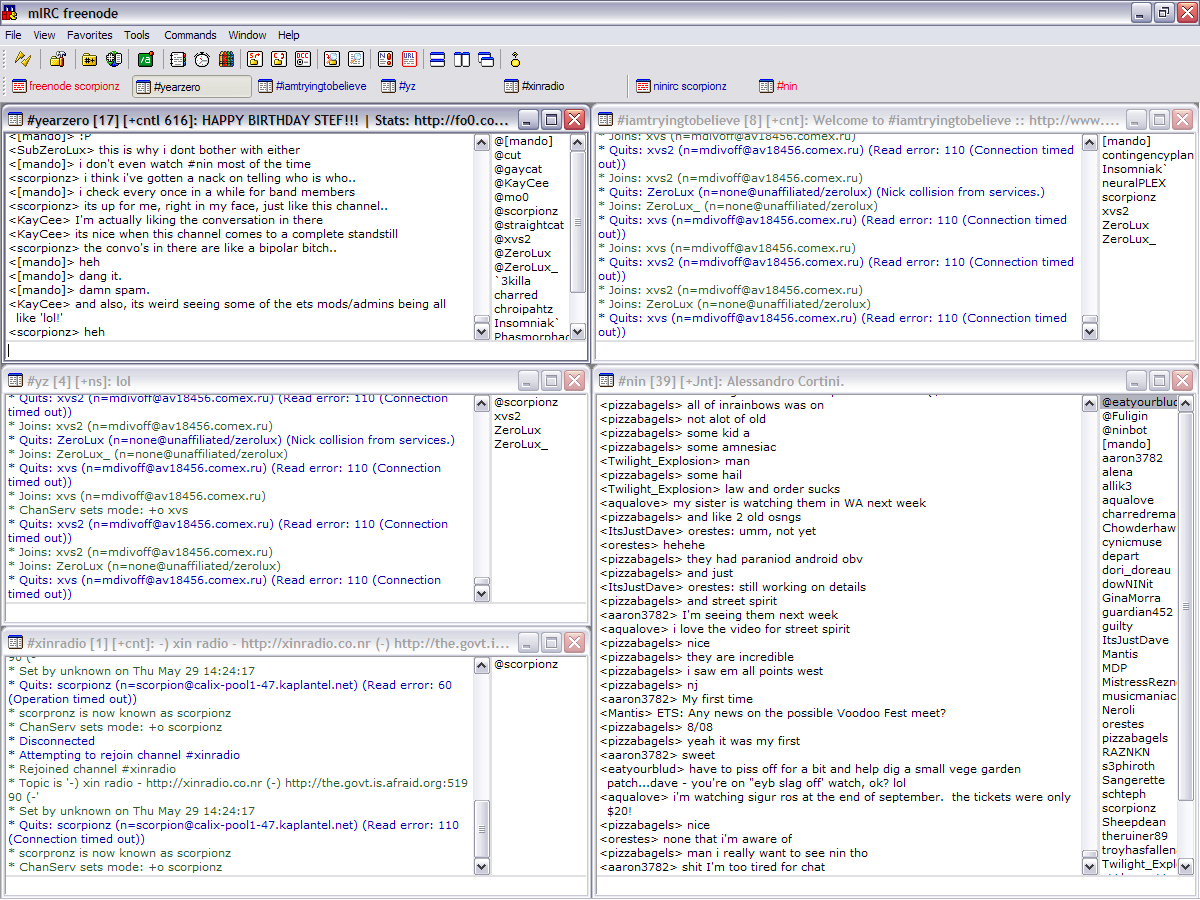Open the colors palette toolbar icon
The image size is (1200, 900).
(225, 59)
